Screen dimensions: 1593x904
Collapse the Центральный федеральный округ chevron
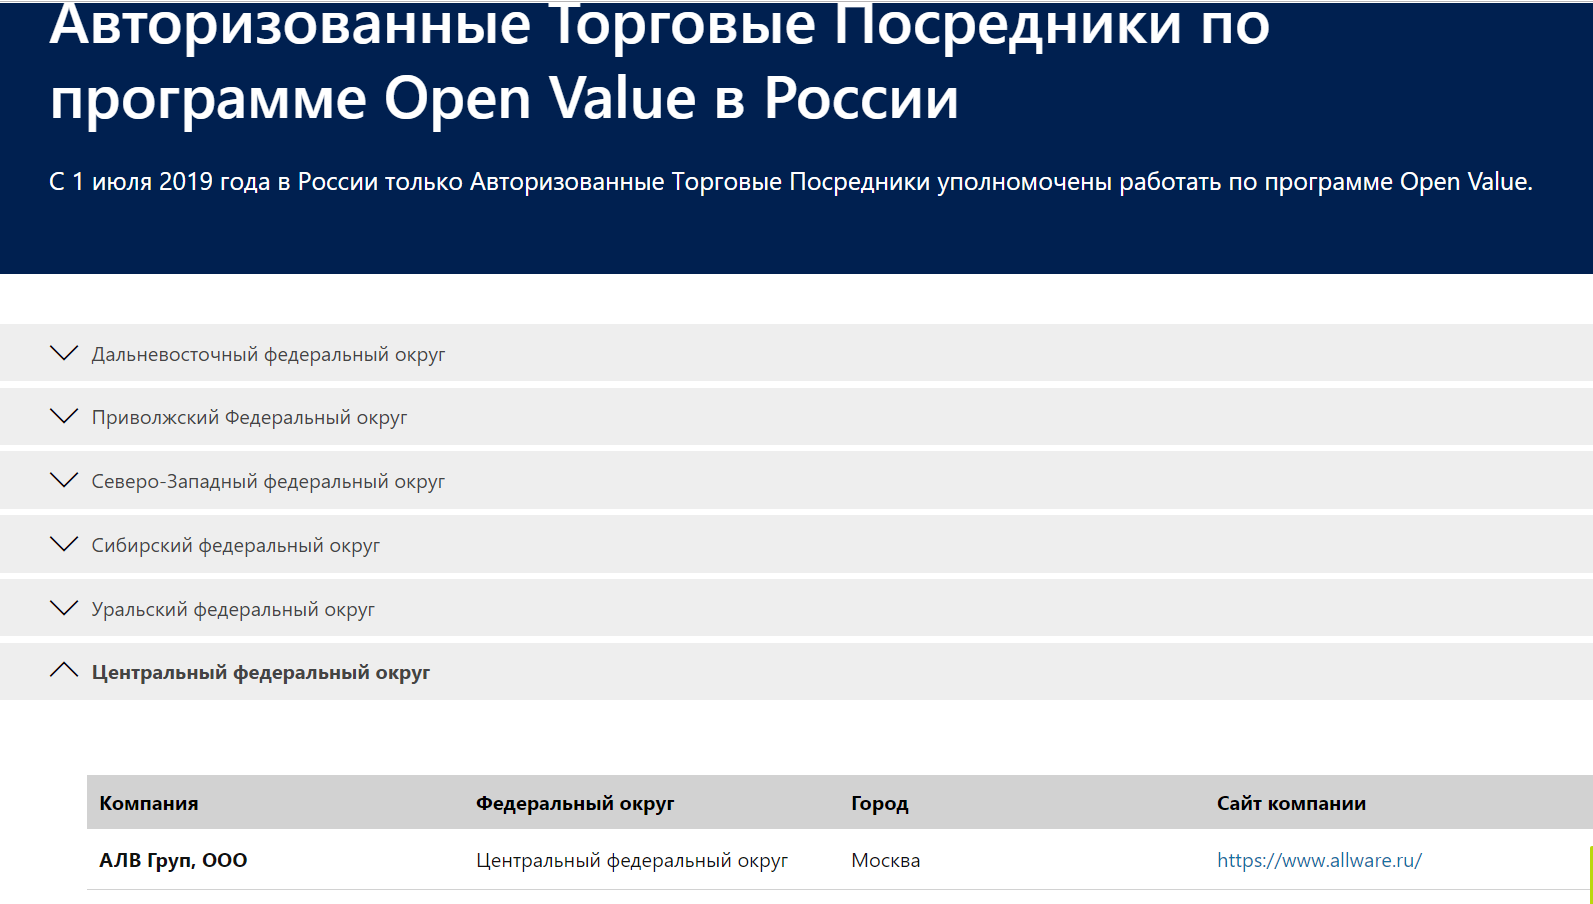[64, 670]
